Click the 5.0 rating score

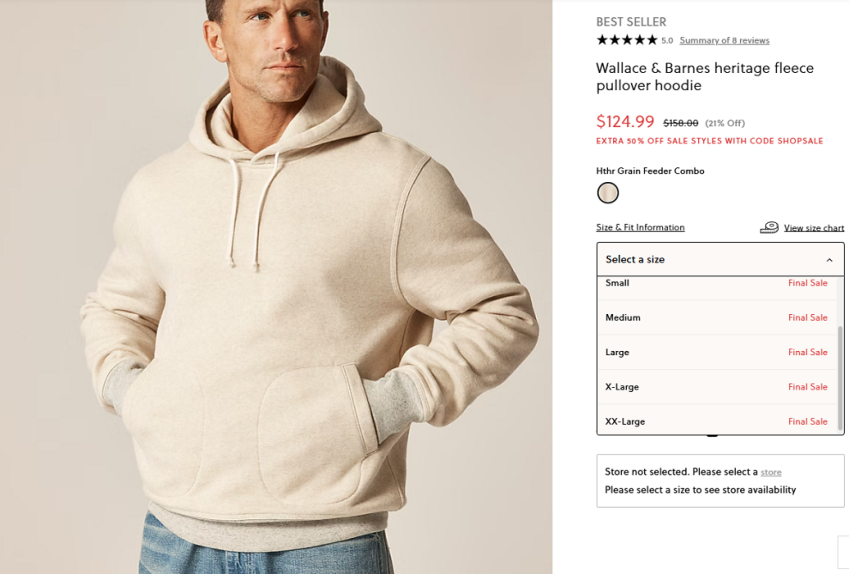pyautogui.click(x=667, y=41)
